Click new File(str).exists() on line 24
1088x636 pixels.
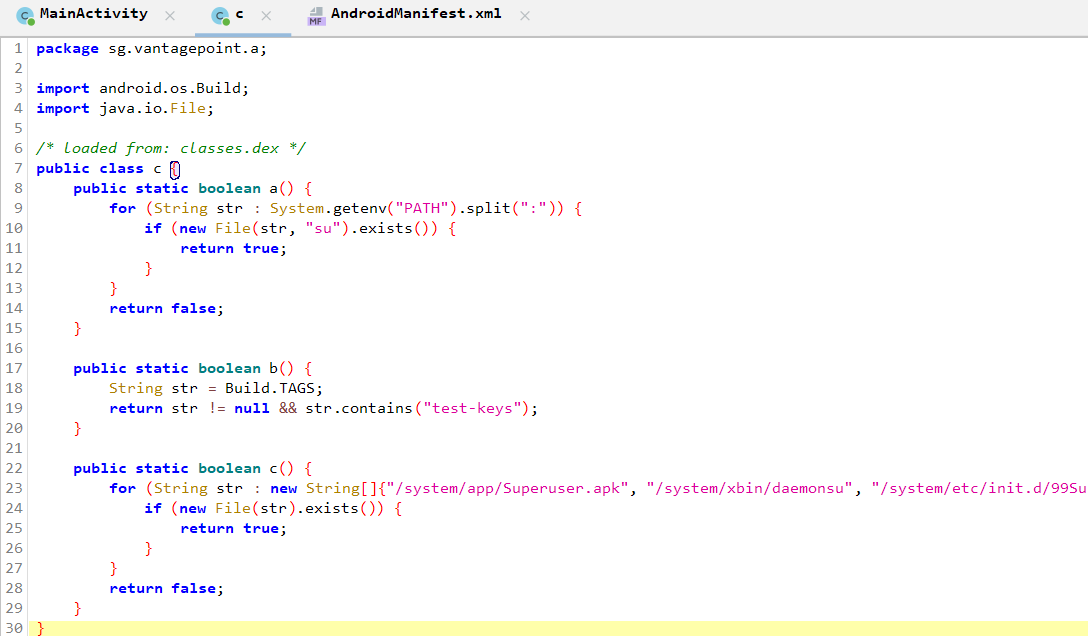click(x=281, y=508)
